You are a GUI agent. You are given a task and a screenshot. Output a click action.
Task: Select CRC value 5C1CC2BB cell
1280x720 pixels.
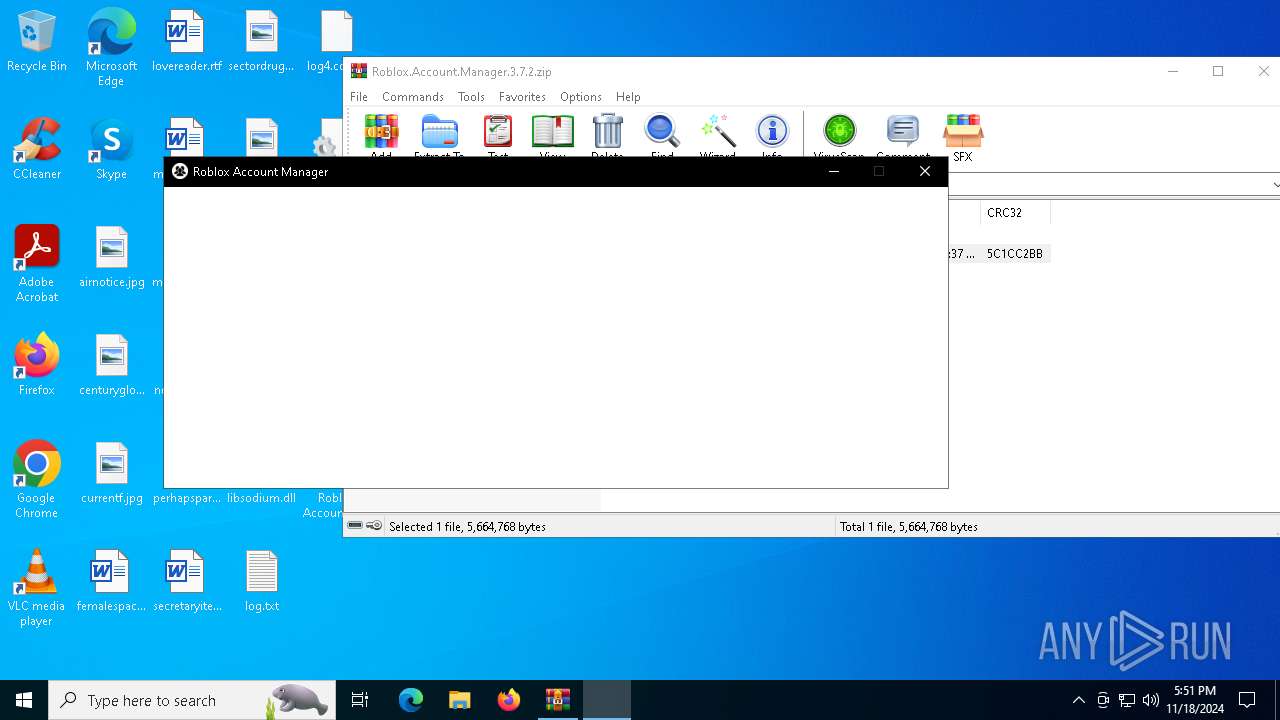(1015, 254)
